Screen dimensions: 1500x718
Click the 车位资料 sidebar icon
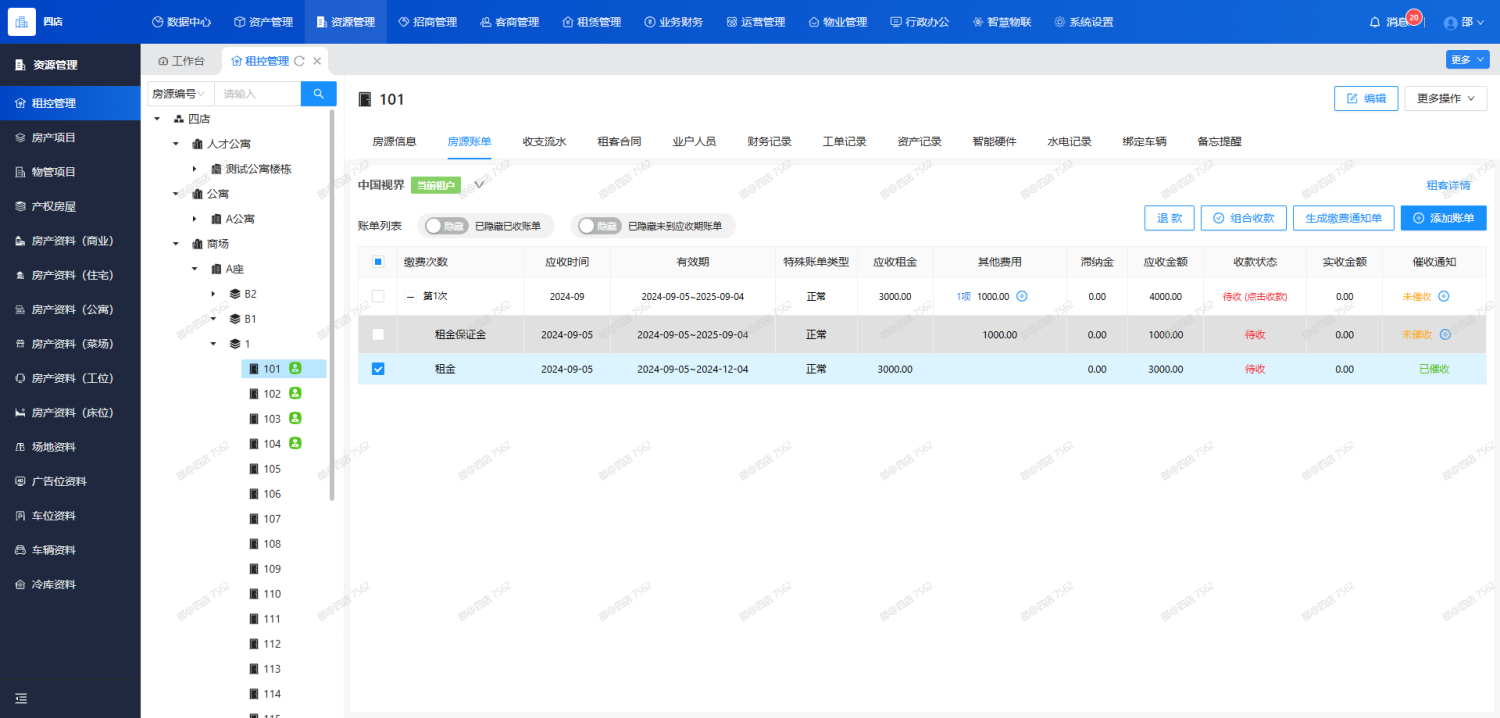[x=20, y=516]
